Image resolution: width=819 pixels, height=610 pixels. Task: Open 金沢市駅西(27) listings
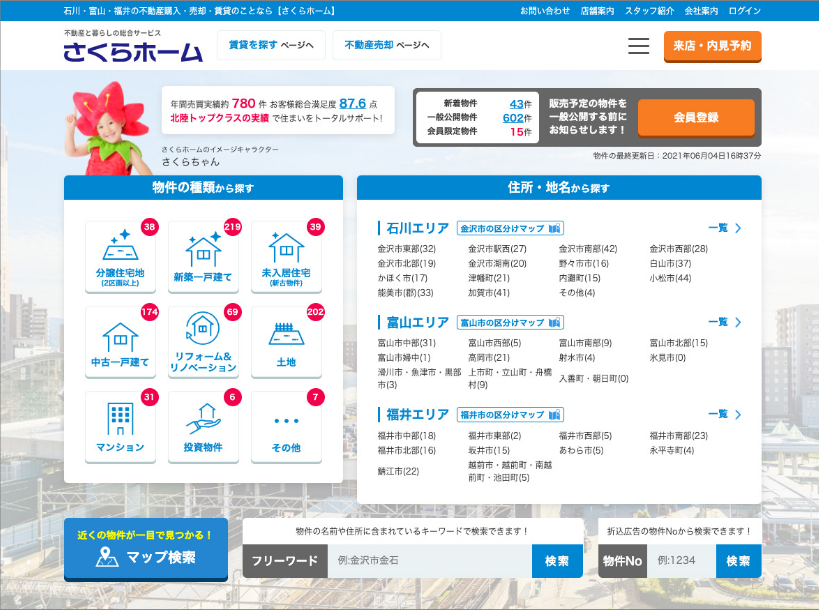coord(497,249)
